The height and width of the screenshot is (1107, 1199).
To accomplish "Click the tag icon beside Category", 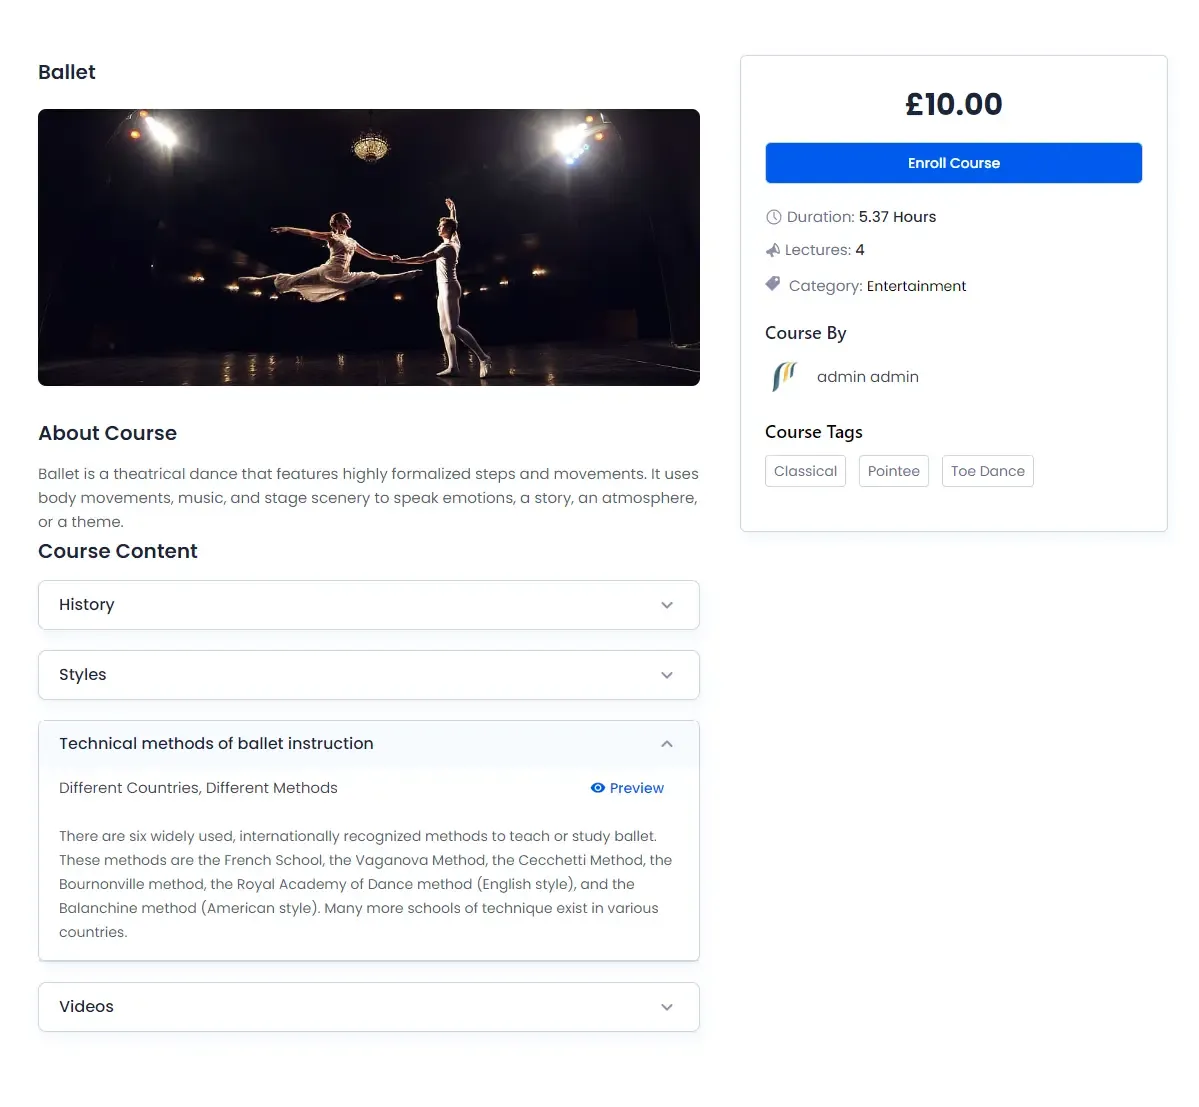I will [773, 284].
